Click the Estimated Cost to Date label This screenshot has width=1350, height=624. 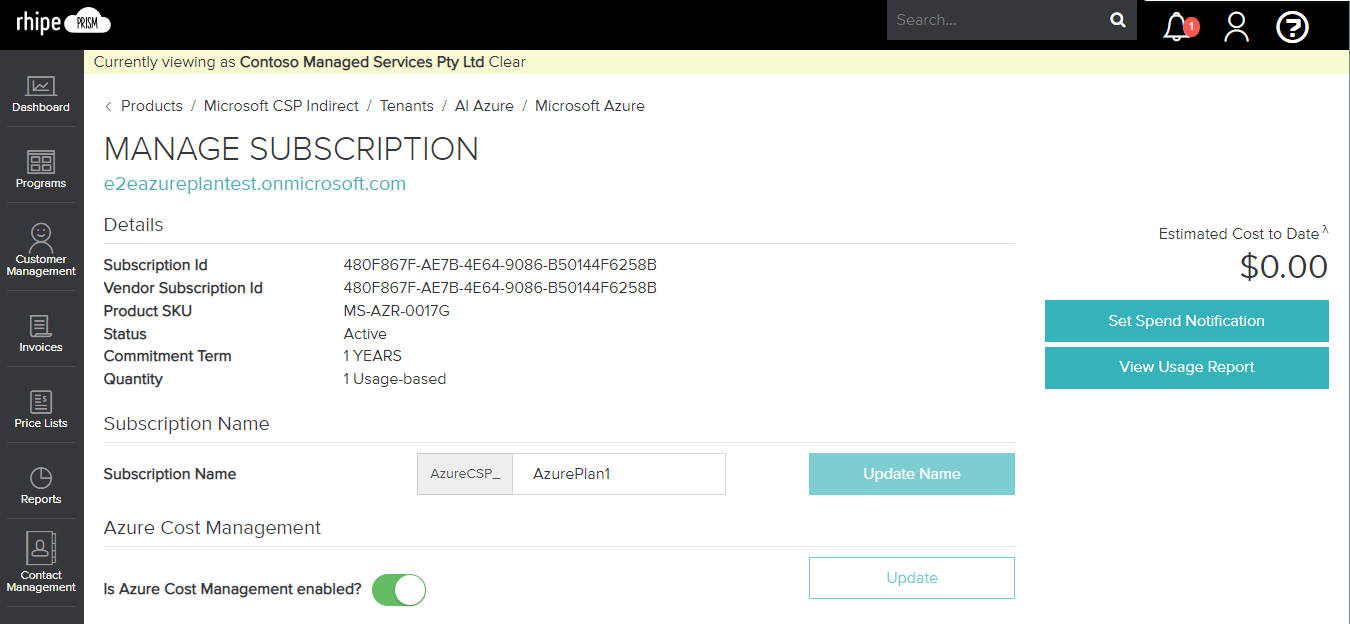[1239, 234]
